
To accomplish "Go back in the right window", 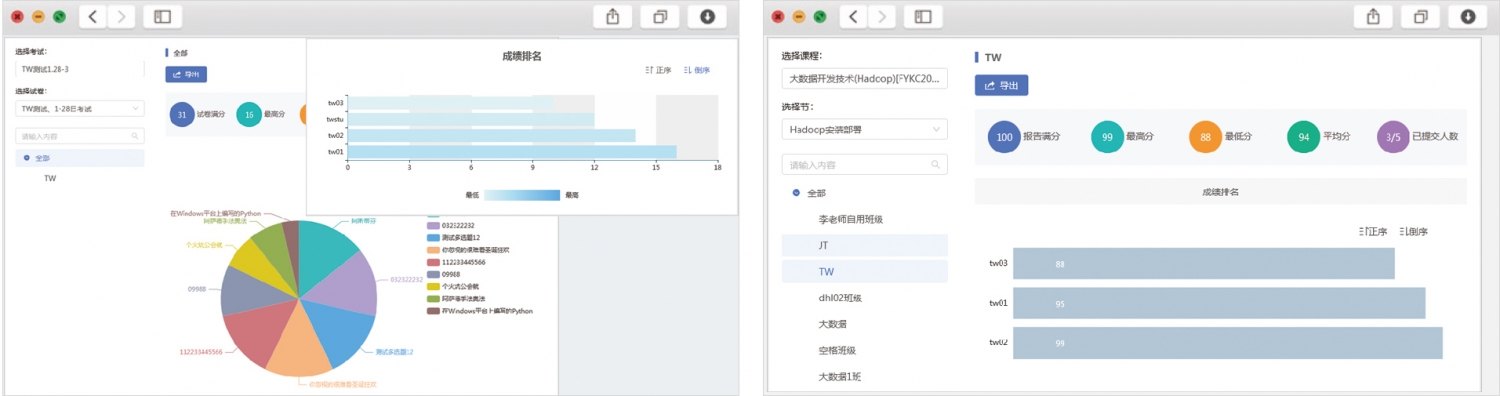I will point(853,16).
